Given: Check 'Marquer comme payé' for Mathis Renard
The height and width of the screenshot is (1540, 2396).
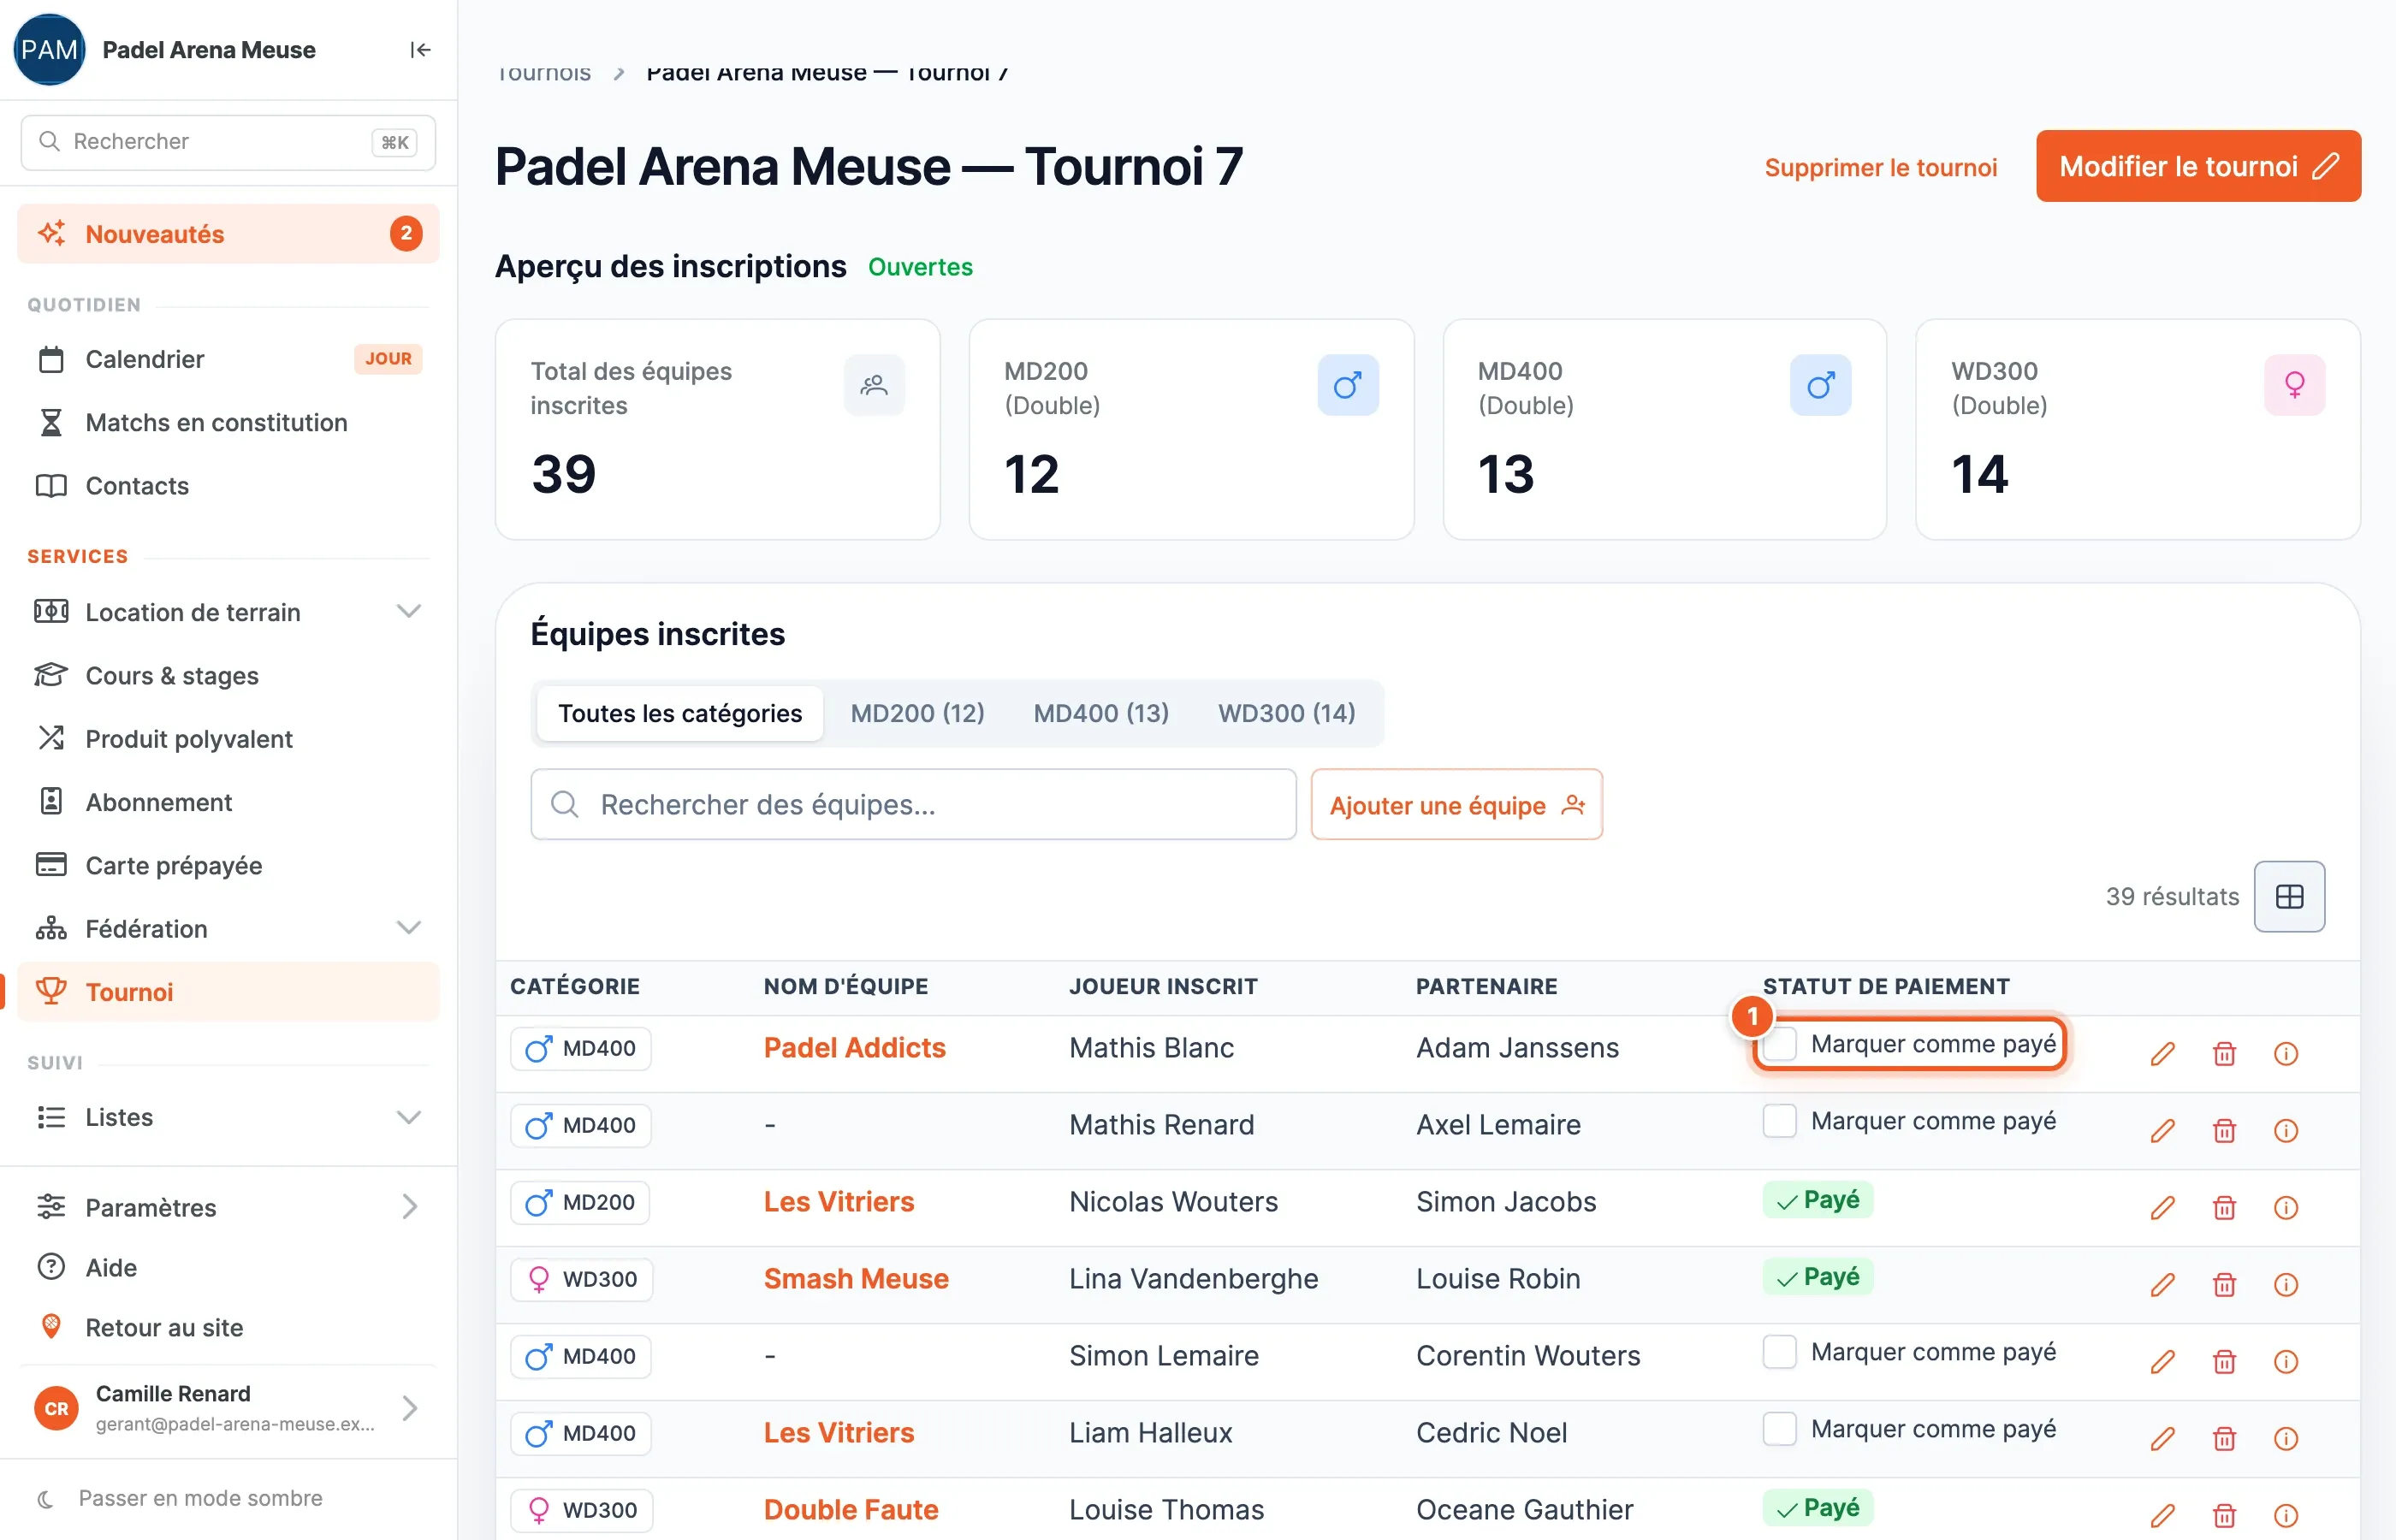Looking at the screenshot, I should [1780, 1121].
